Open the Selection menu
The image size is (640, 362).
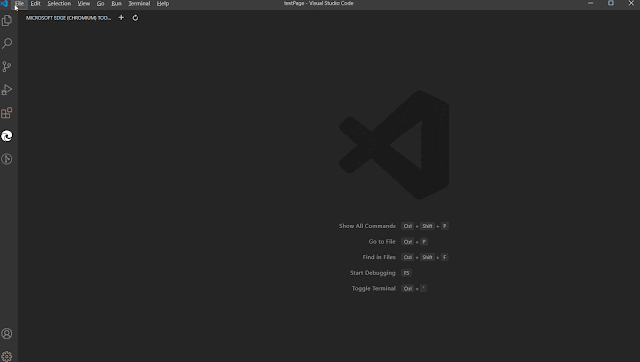59,3
